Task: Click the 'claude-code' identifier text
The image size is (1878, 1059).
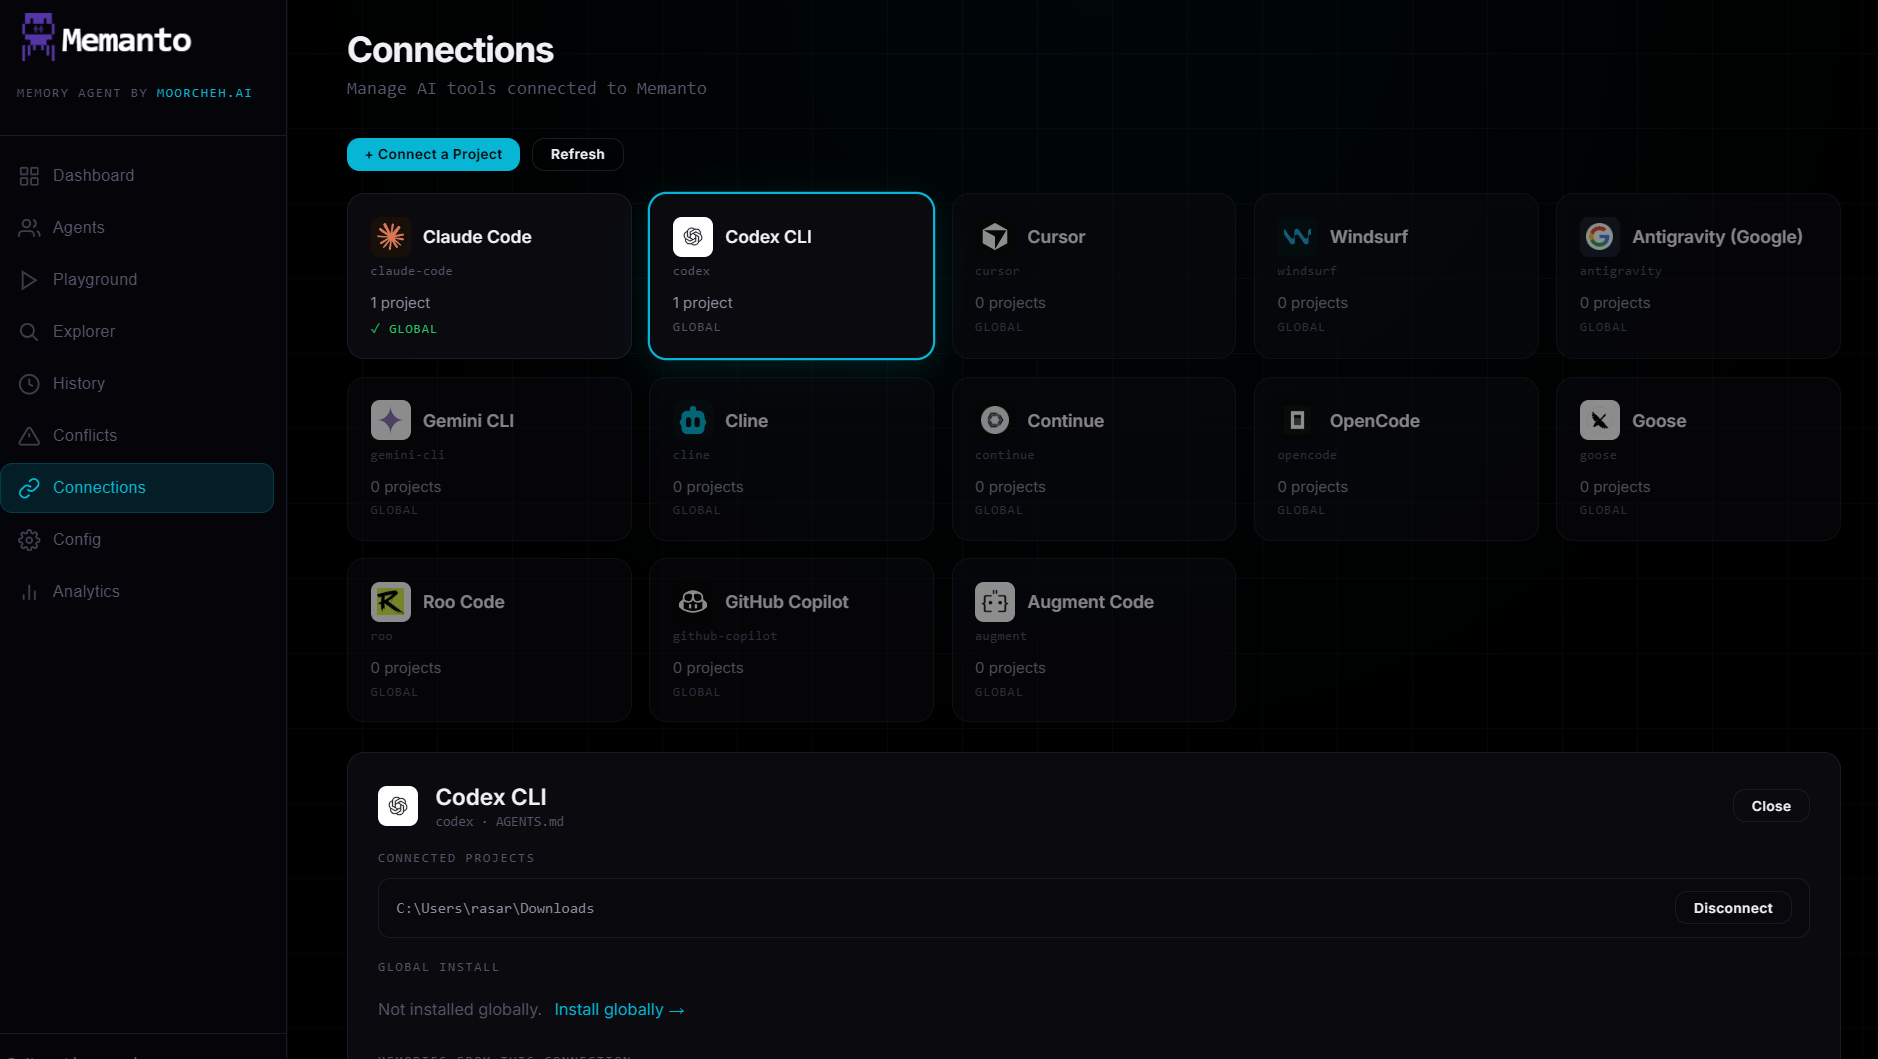Action: point(411,271)
